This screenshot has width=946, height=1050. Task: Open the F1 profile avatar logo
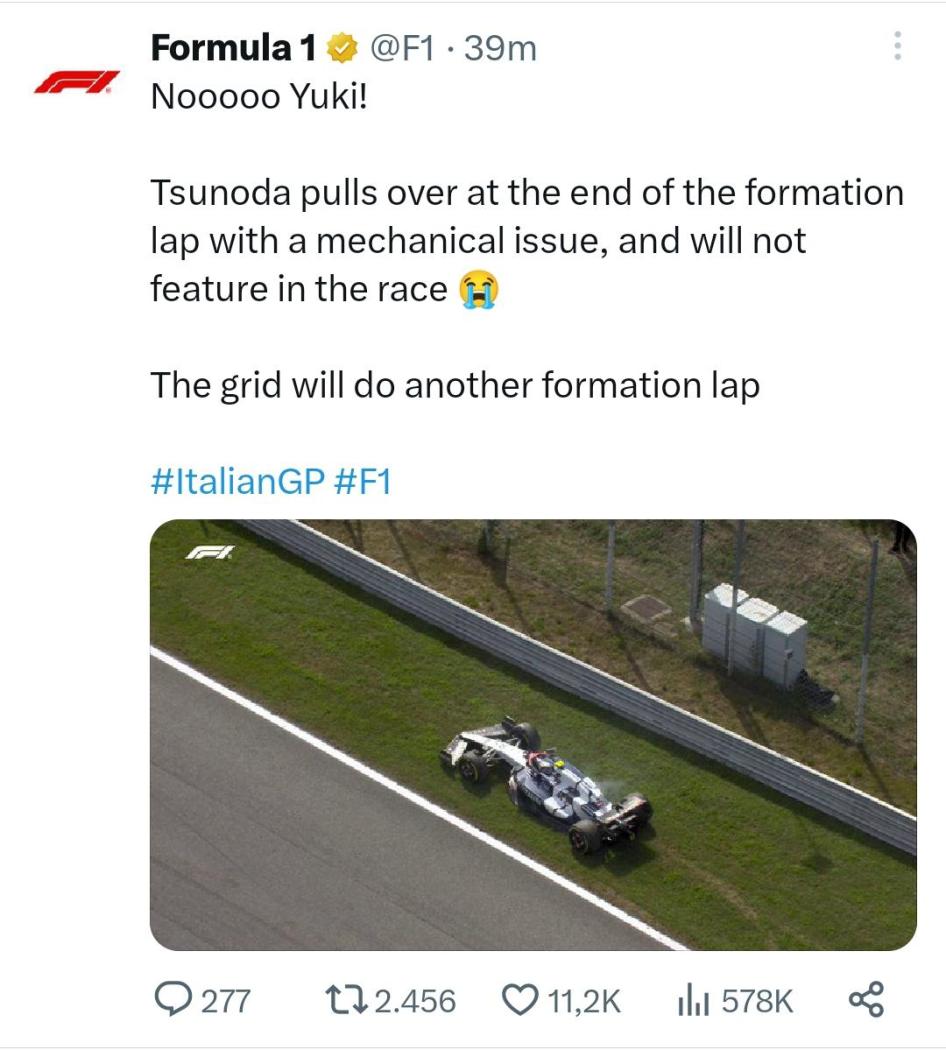tap(77, 82)
